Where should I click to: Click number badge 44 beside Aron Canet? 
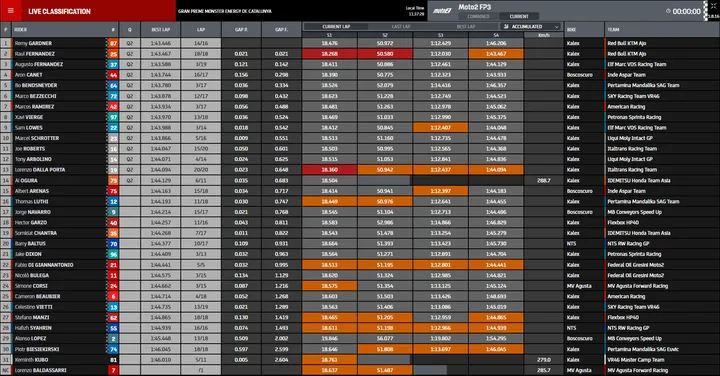pyautogui.click(x=113, y=75)
